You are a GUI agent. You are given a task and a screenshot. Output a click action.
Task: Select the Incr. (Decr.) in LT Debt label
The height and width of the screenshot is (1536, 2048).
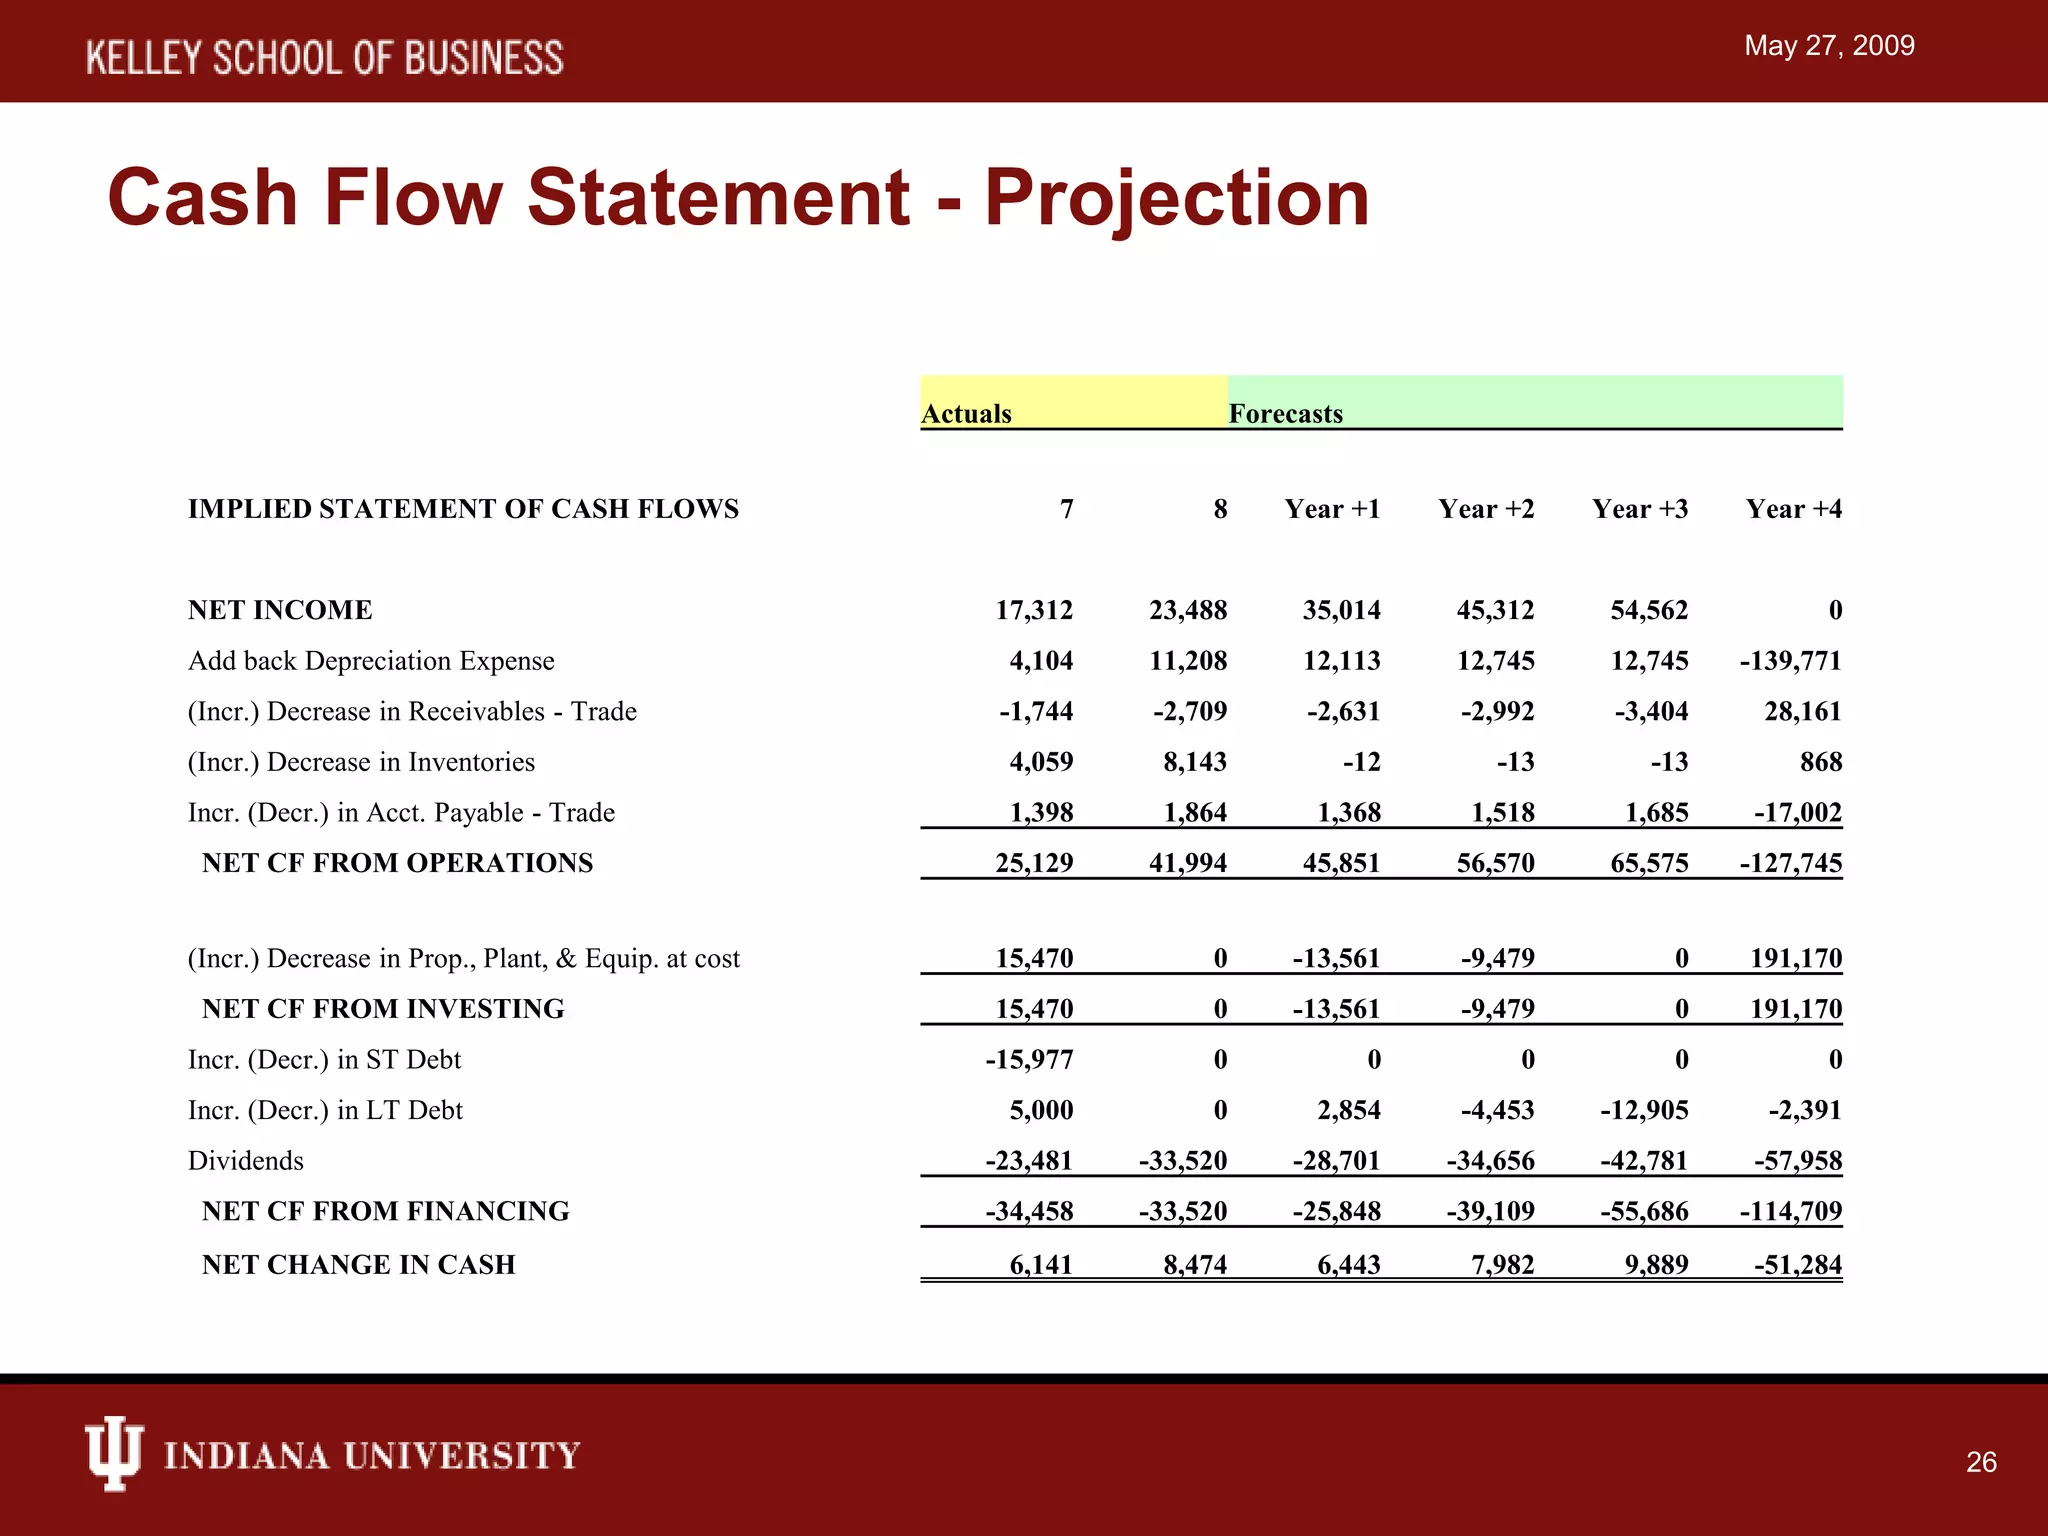pos(325,1111)
